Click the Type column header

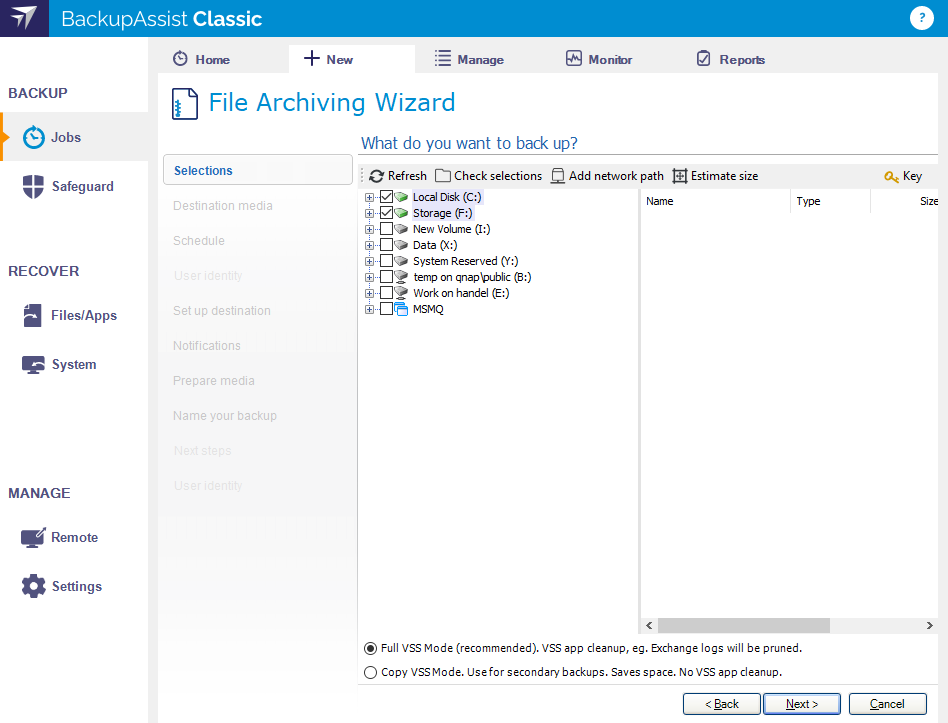830,201
